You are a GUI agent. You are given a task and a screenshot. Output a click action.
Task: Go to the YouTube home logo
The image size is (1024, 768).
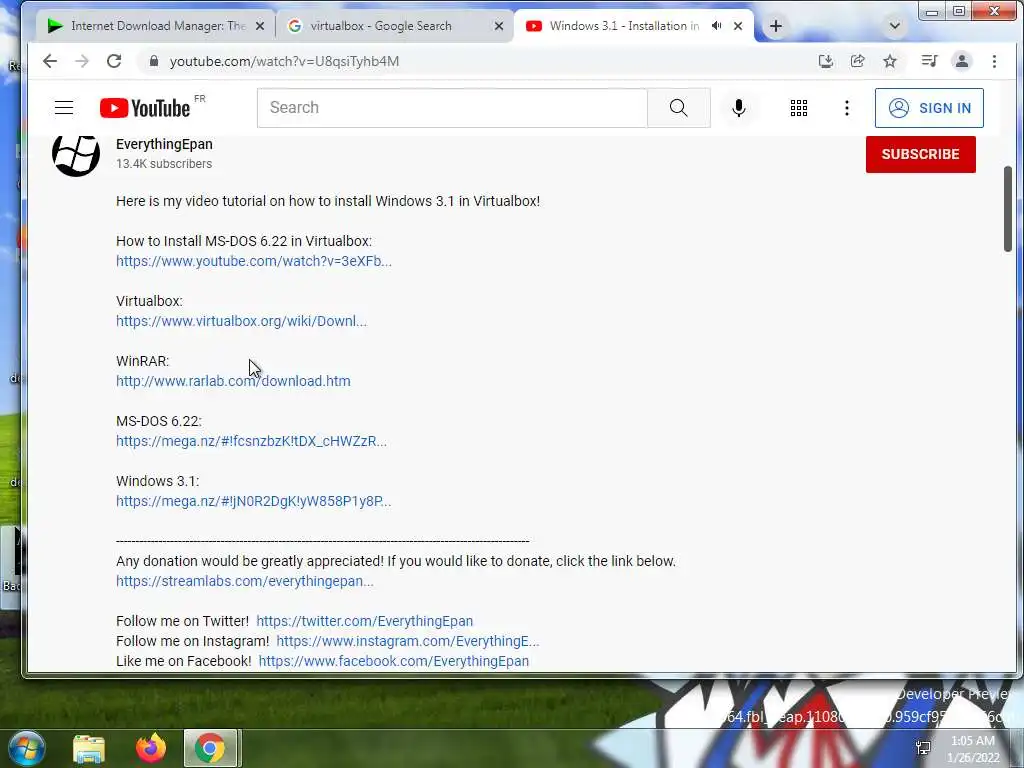145,108
